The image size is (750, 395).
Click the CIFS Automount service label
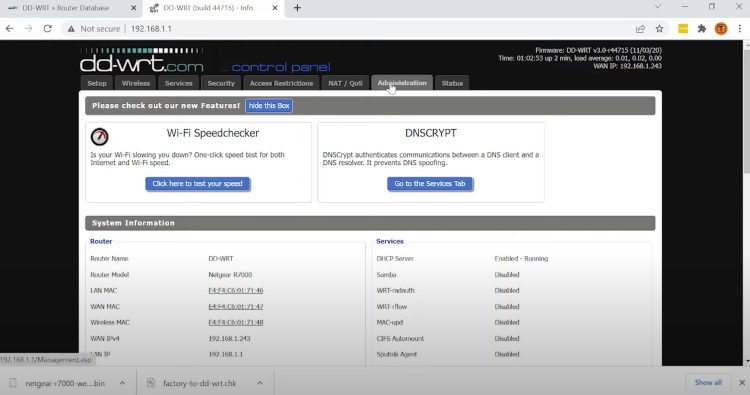400,339
